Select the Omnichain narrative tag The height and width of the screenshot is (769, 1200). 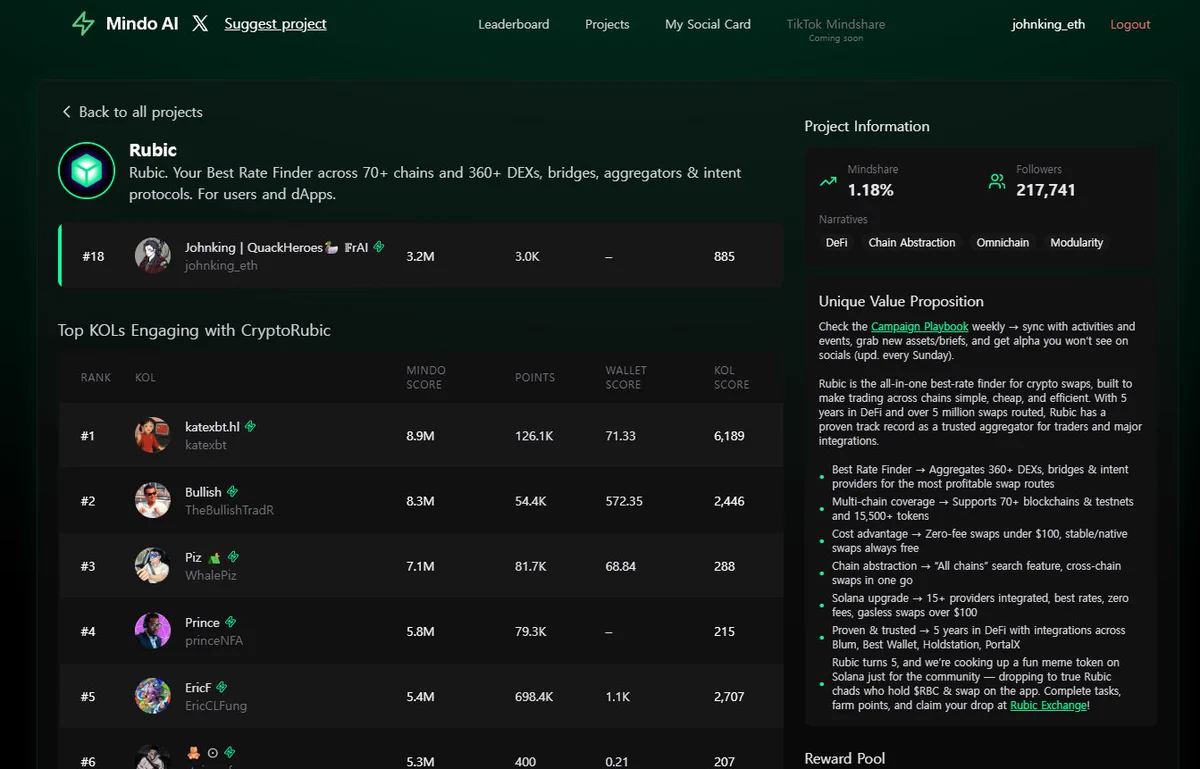tap(1003, 243)
